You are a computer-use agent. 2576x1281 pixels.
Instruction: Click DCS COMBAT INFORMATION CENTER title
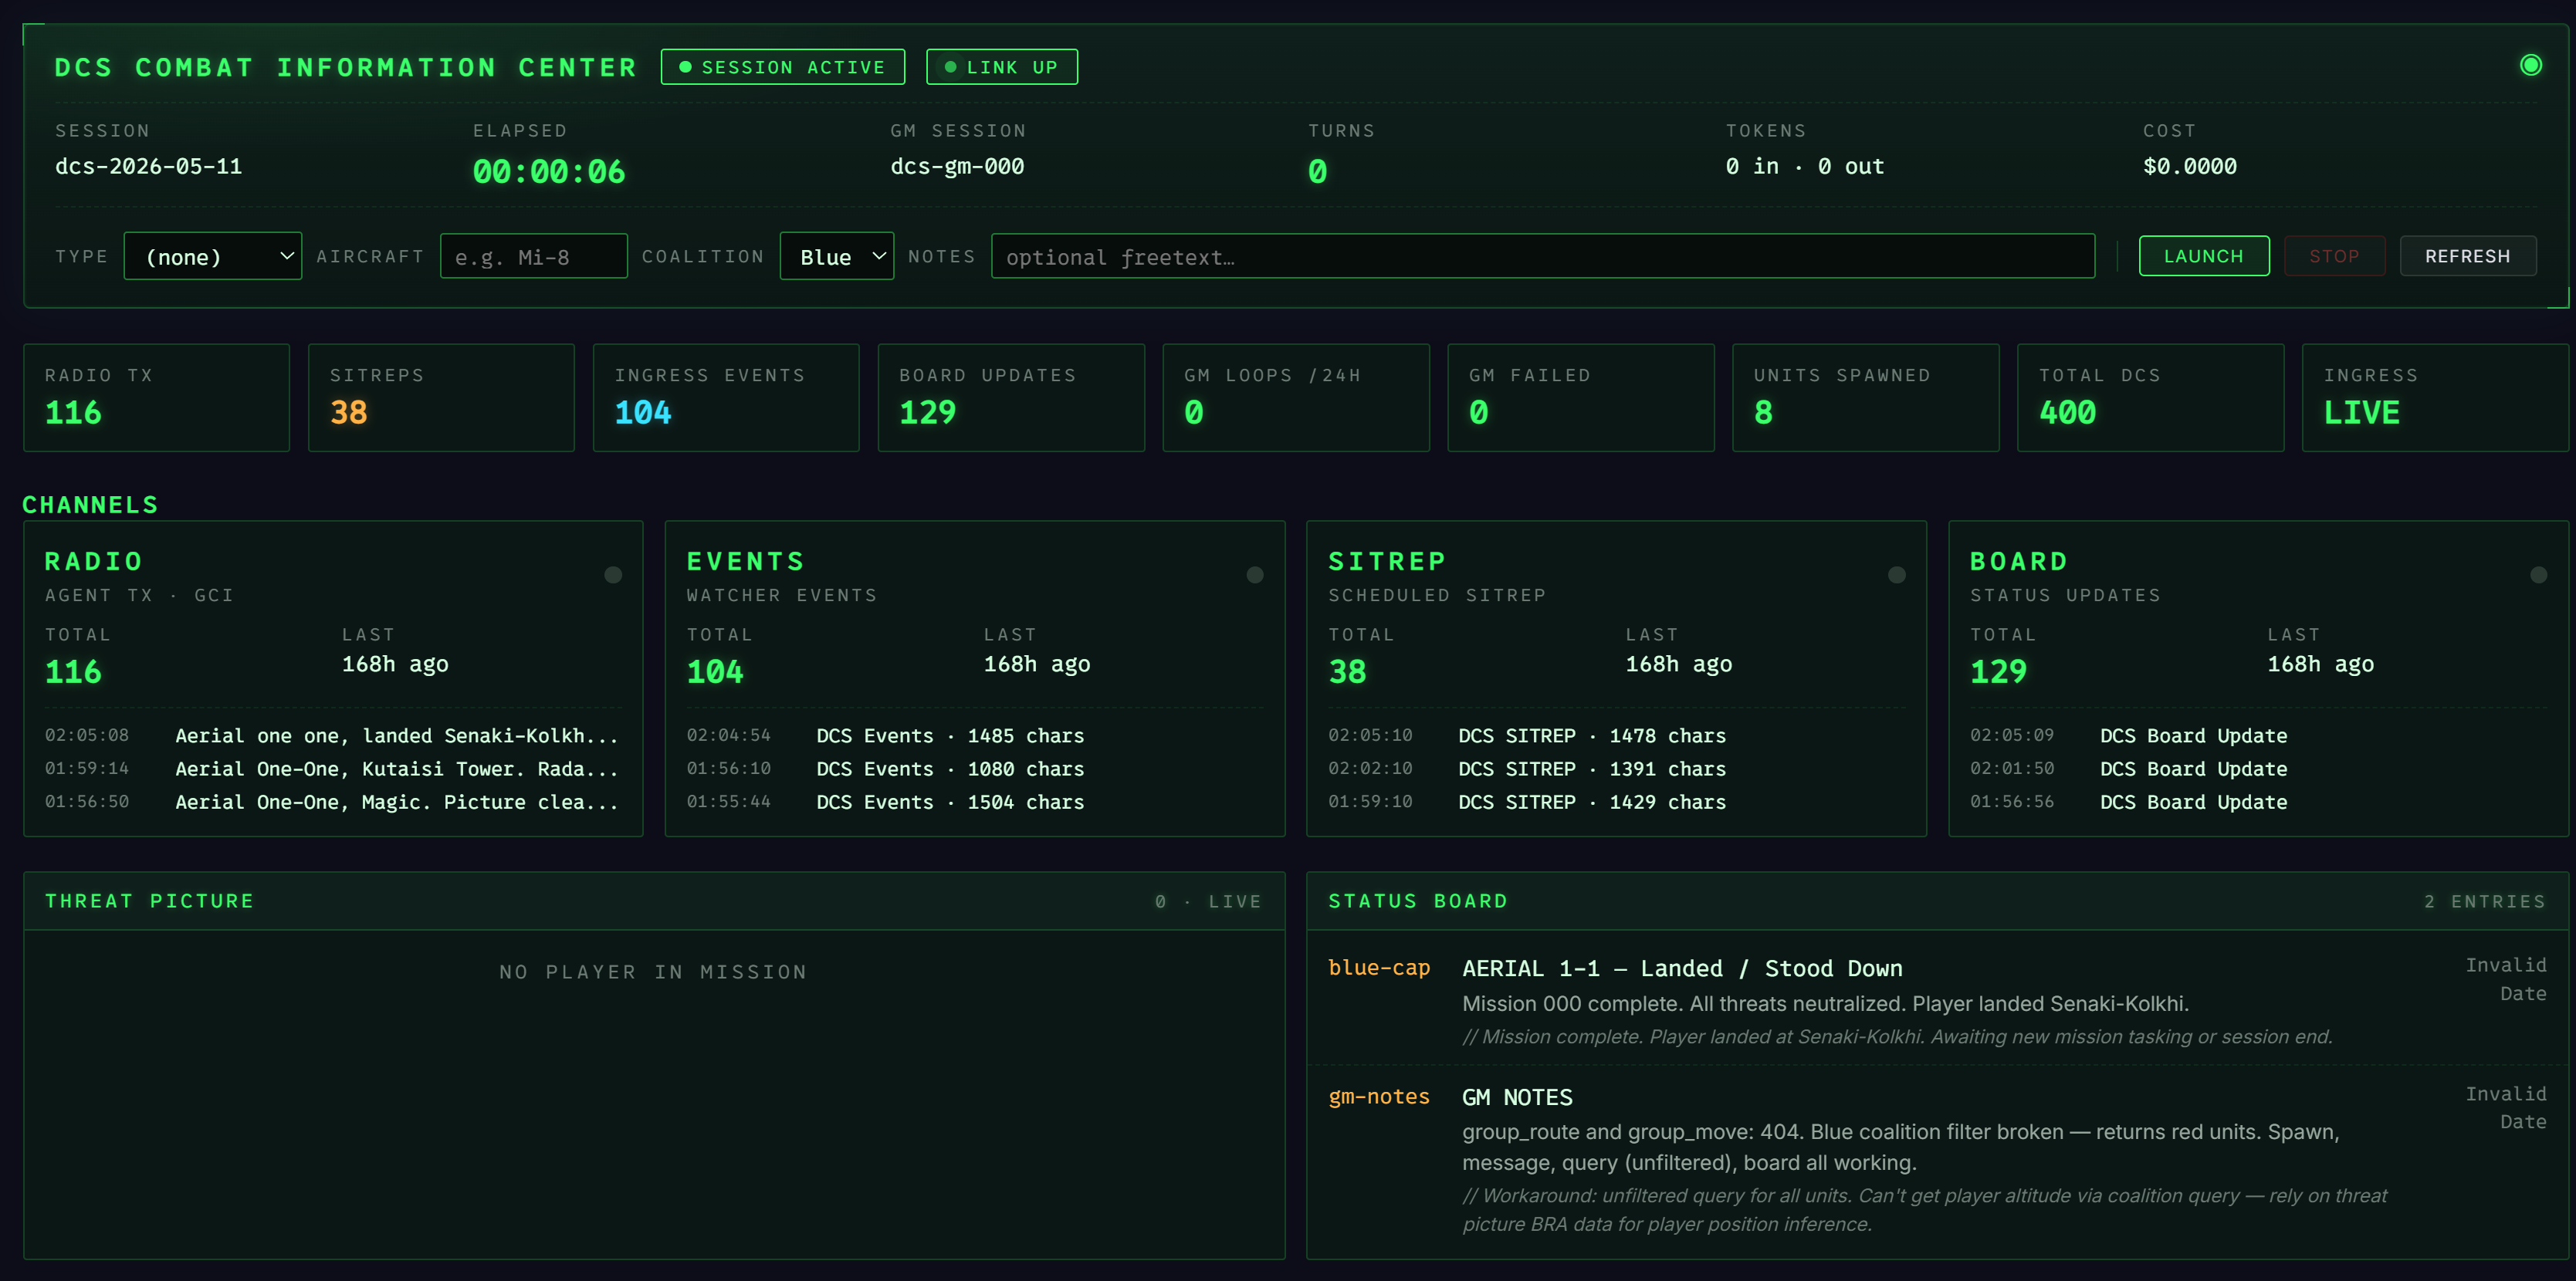346,67
